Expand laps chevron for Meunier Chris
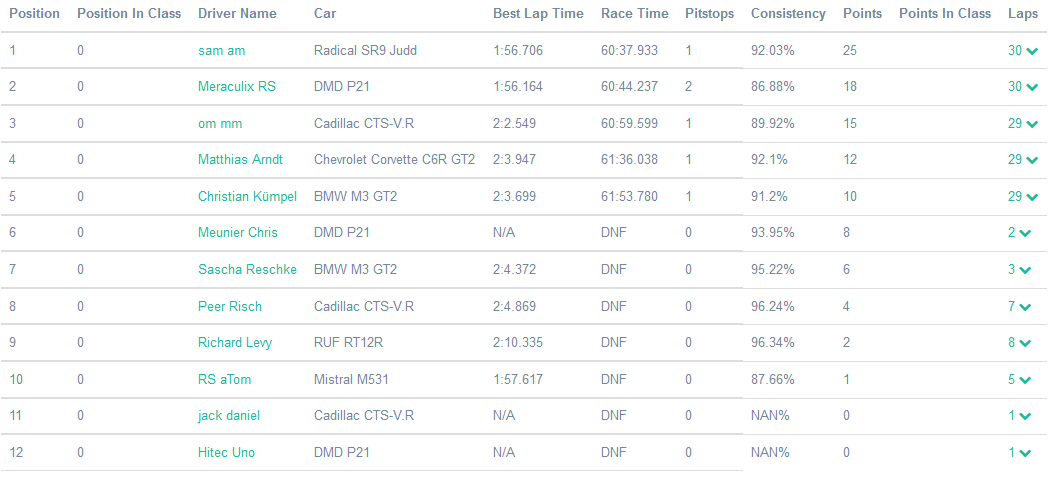Viewport: 1049px width, 479px height. (x=1025, y=233)
